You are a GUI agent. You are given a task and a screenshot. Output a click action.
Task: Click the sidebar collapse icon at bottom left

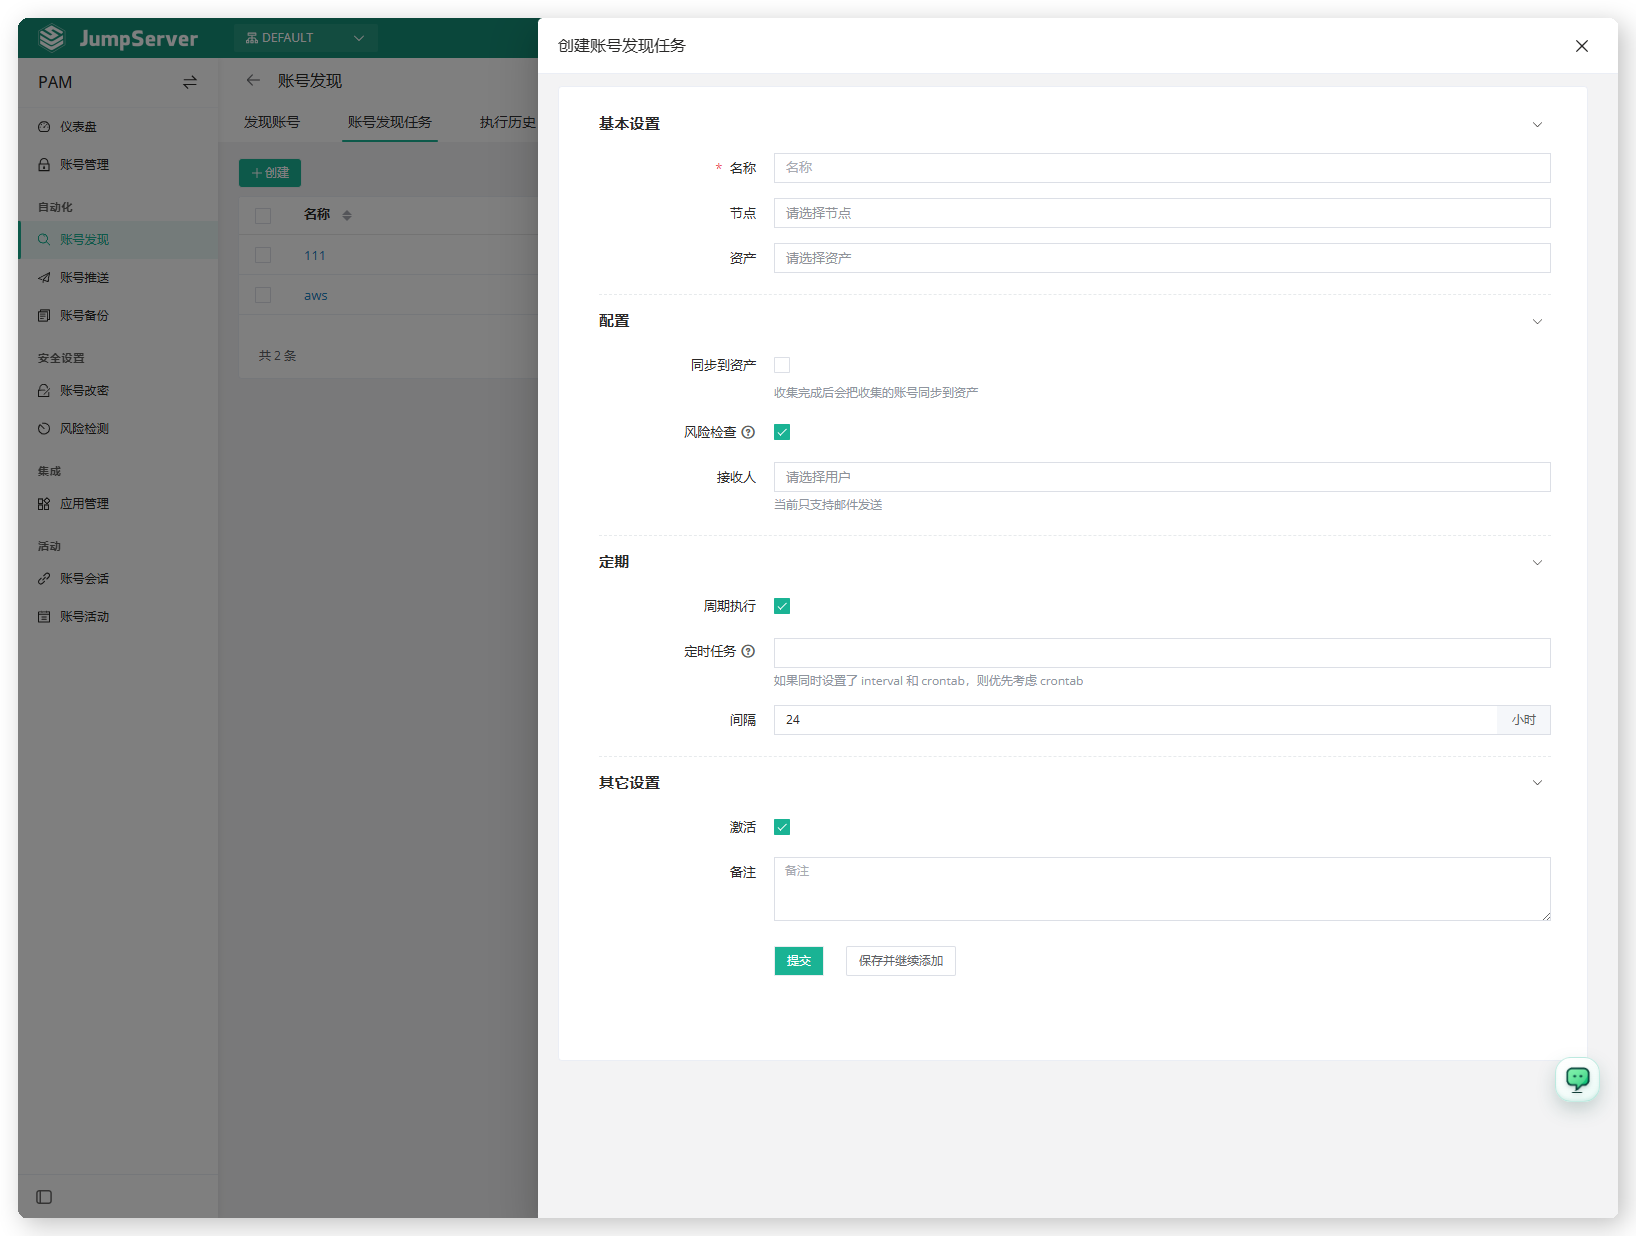(x=44, y=1197)
